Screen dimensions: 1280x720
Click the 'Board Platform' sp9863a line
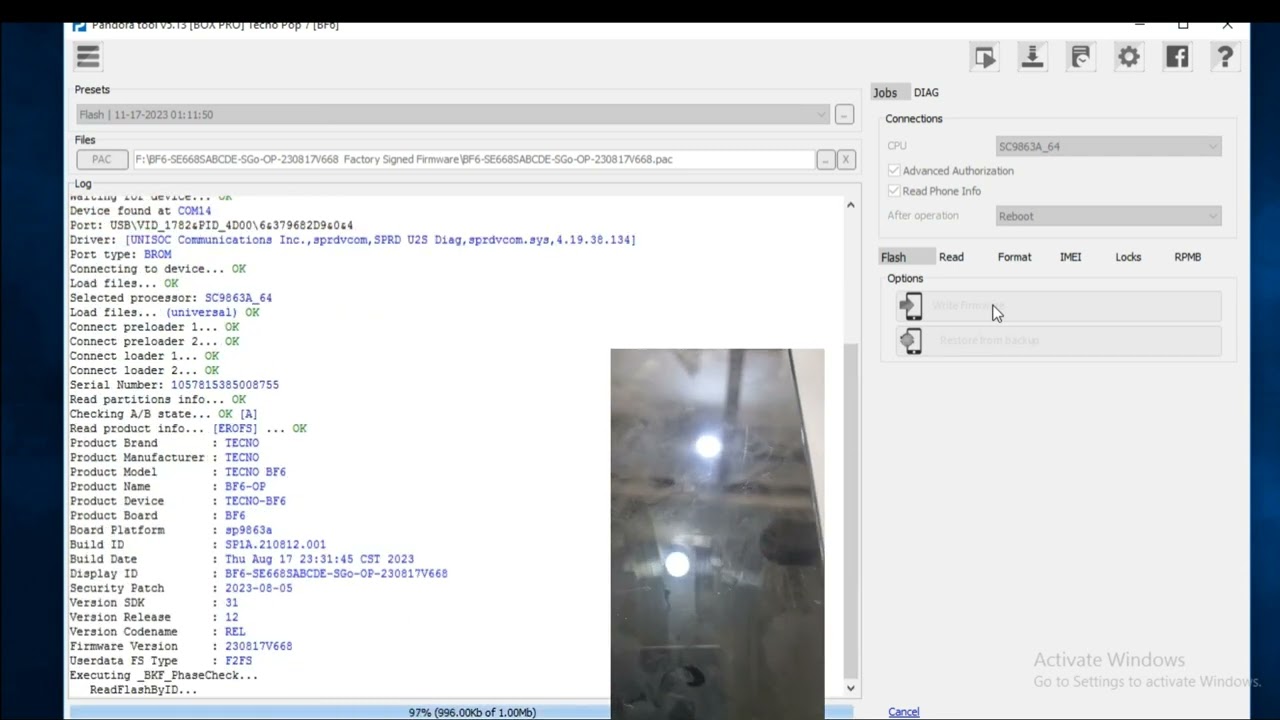click(170, 530)
